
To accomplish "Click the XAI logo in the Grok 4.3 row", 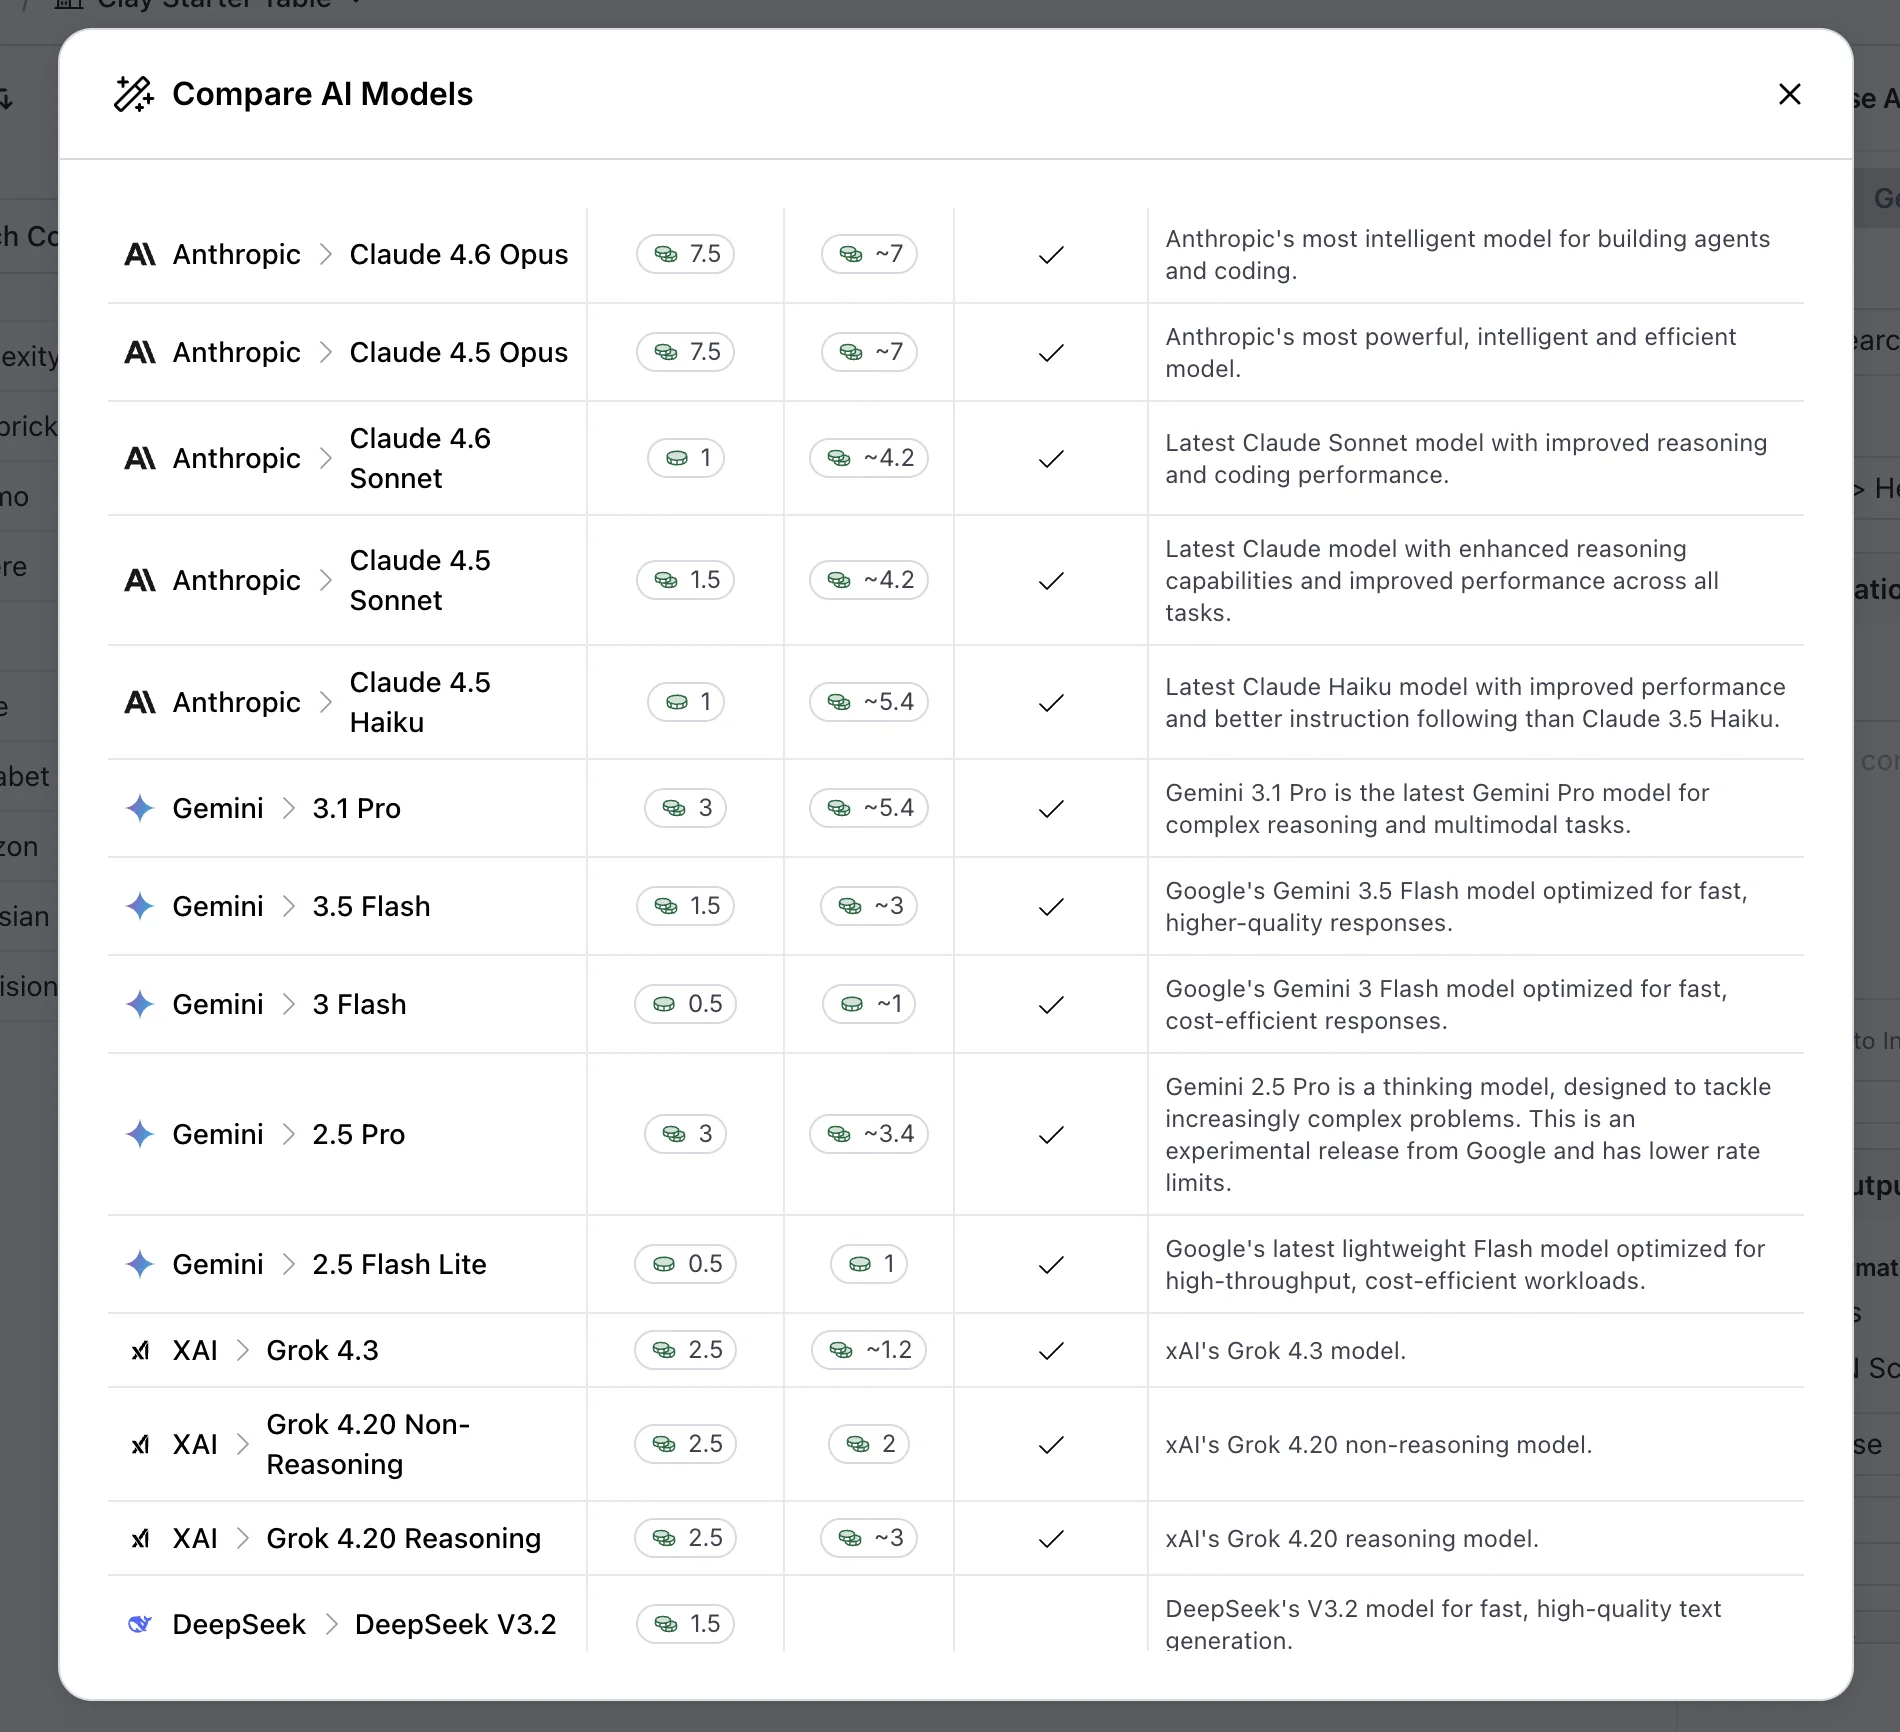I will [x=141, y=1351].
